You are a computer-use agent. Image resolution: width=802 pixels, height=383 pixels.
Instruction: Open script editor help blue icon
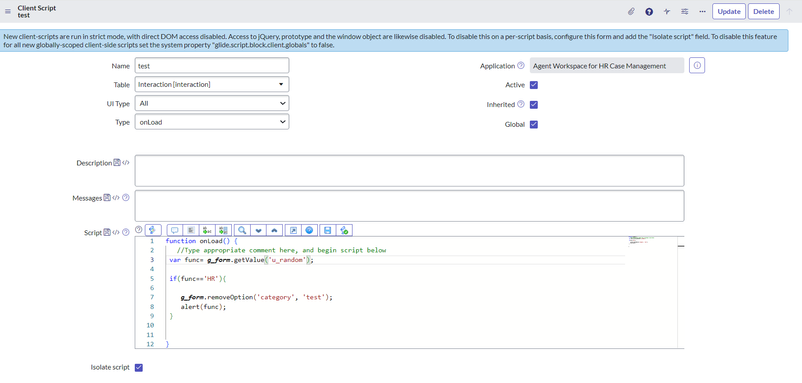click(x=309, y=230)
